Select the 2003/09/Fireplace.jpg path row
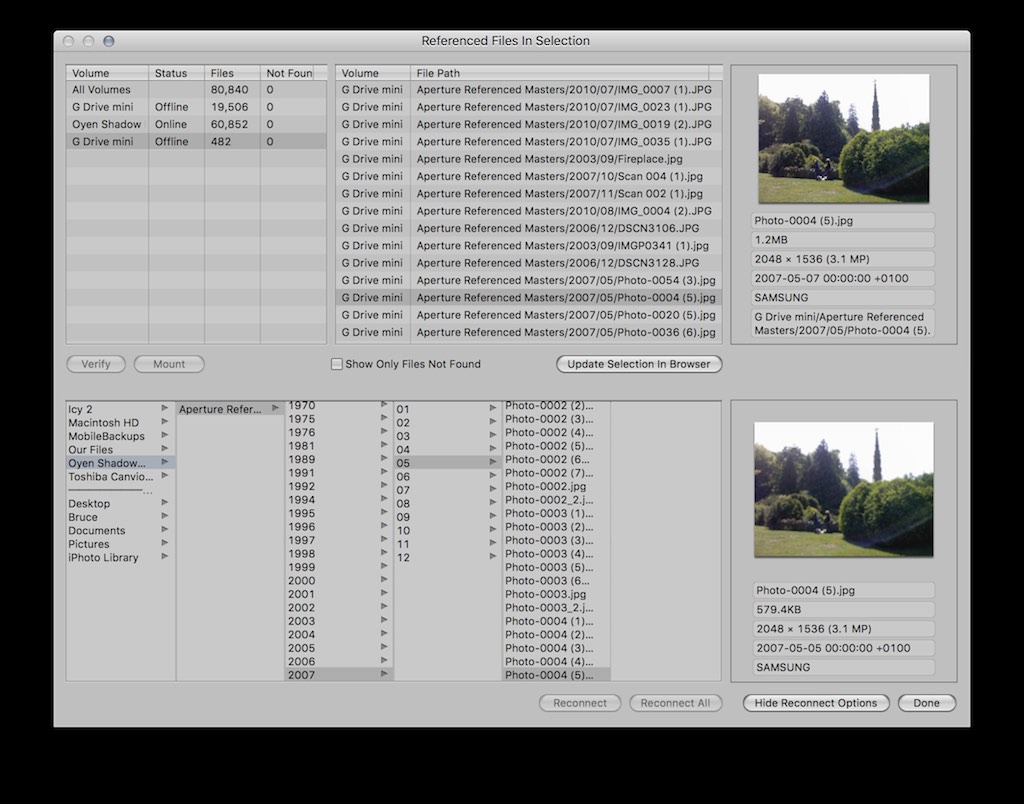 pyautogui.click(x=529, y=159)
